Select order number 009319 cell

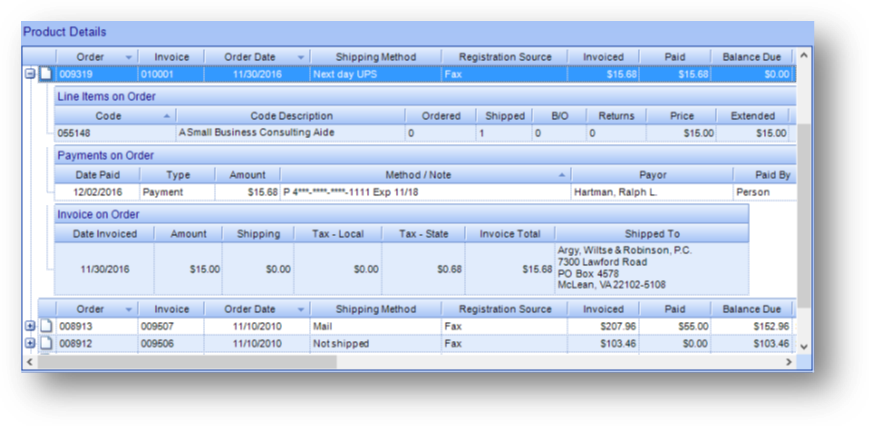pos(96,74)
